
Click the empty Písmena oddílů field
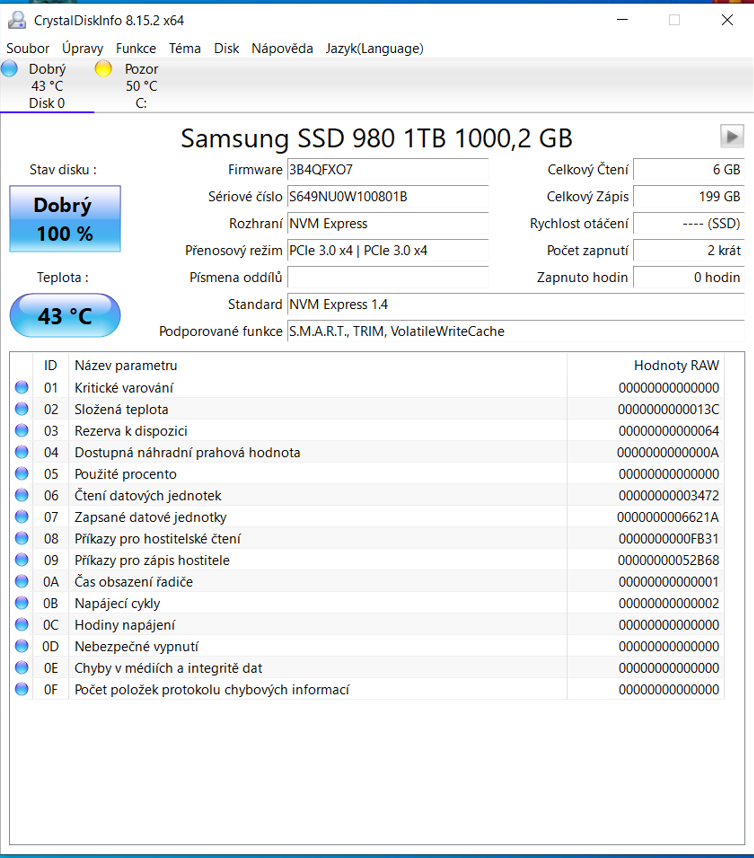tap(387, 277)
